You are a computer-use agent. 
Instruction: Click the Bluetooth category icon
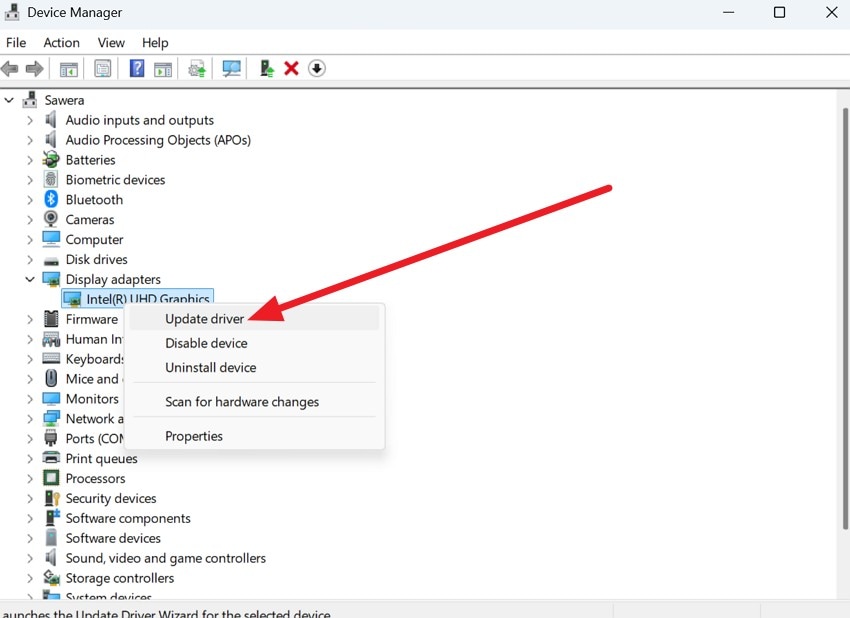[x=51, y=199]
